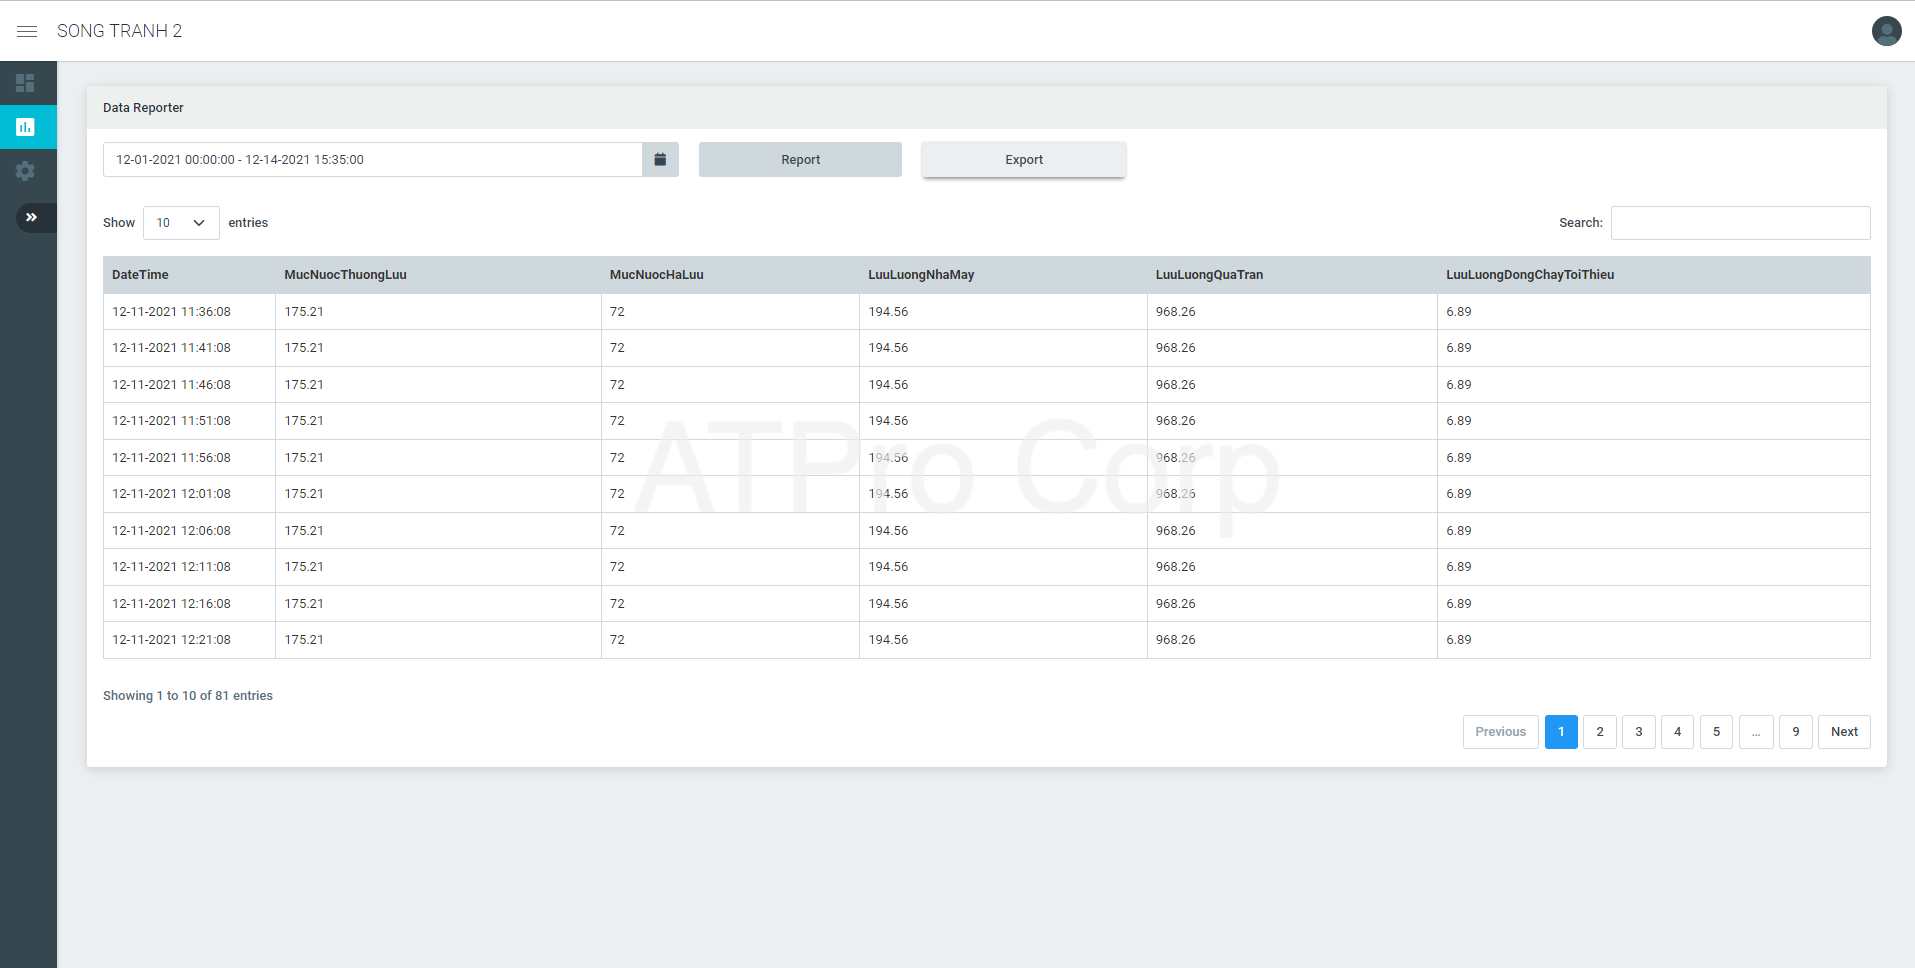This screenshot has height=968, width=1915.
Task: Click the Next pagination button
Action: point(1843,732)
